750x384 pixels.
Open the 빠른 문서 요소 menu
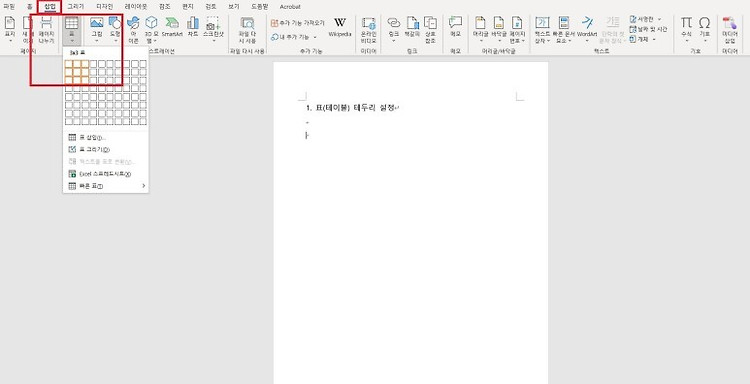click(x=563, y=30)
